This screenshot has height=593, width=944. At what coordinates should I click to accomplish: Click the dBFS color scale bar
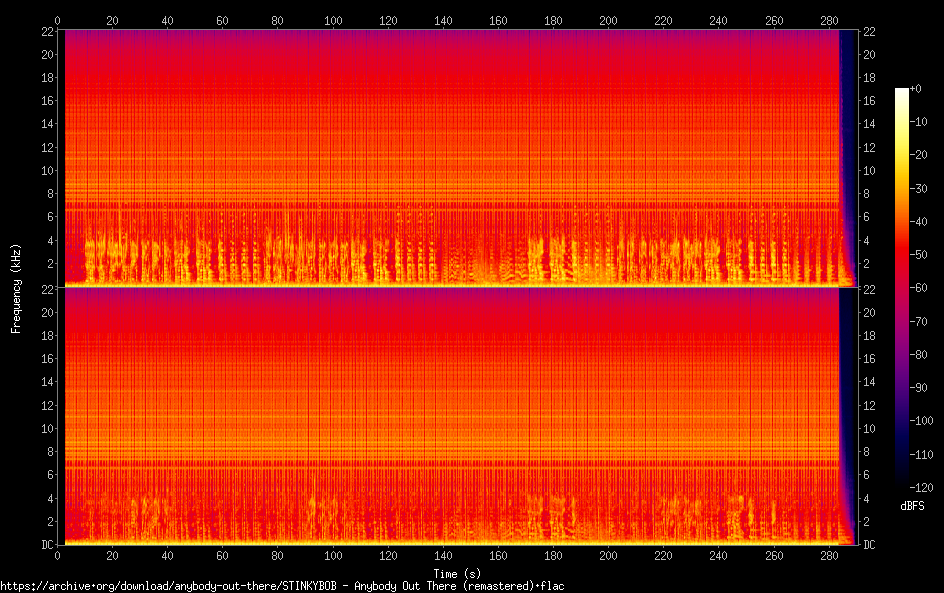click(901, 288)
